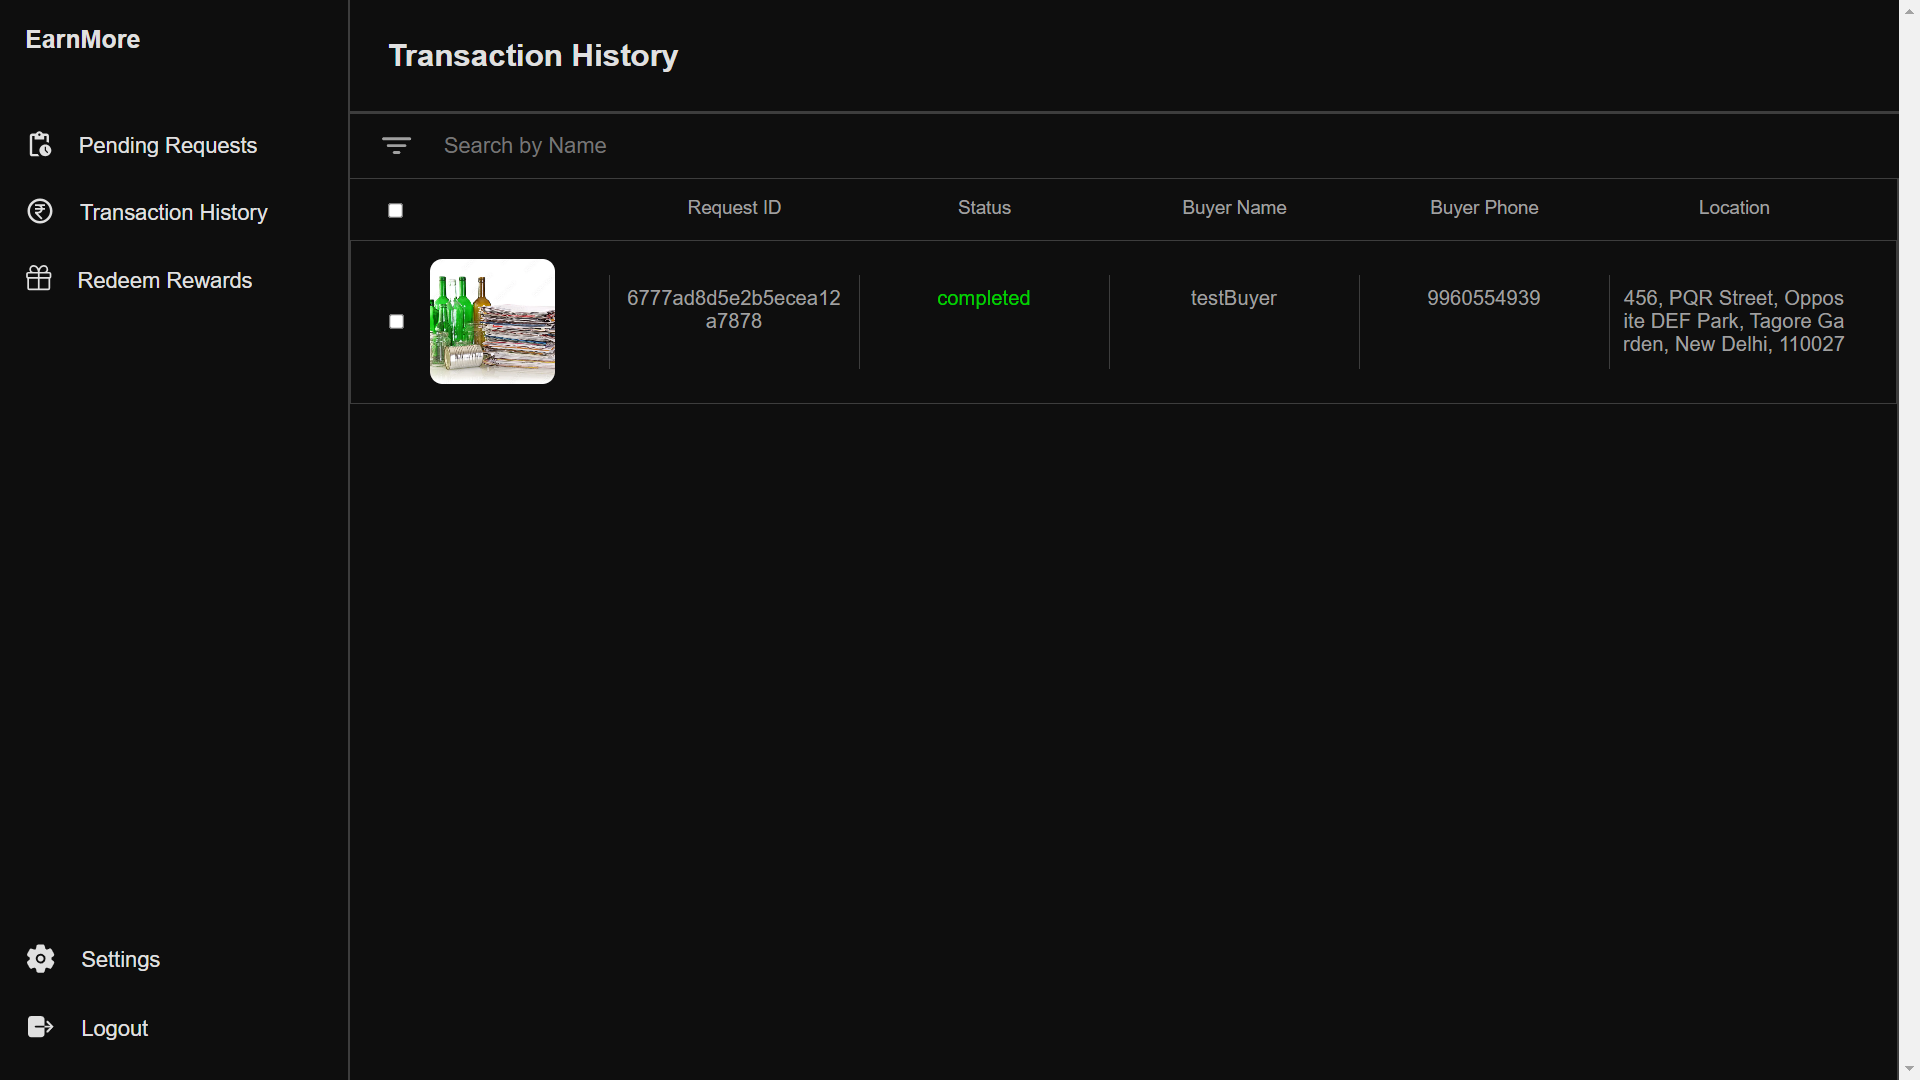The width and height of the screenshot is (1920, 1080).
Task: Click the Redeem Rewards gift icon
Action: click(39, 279)
